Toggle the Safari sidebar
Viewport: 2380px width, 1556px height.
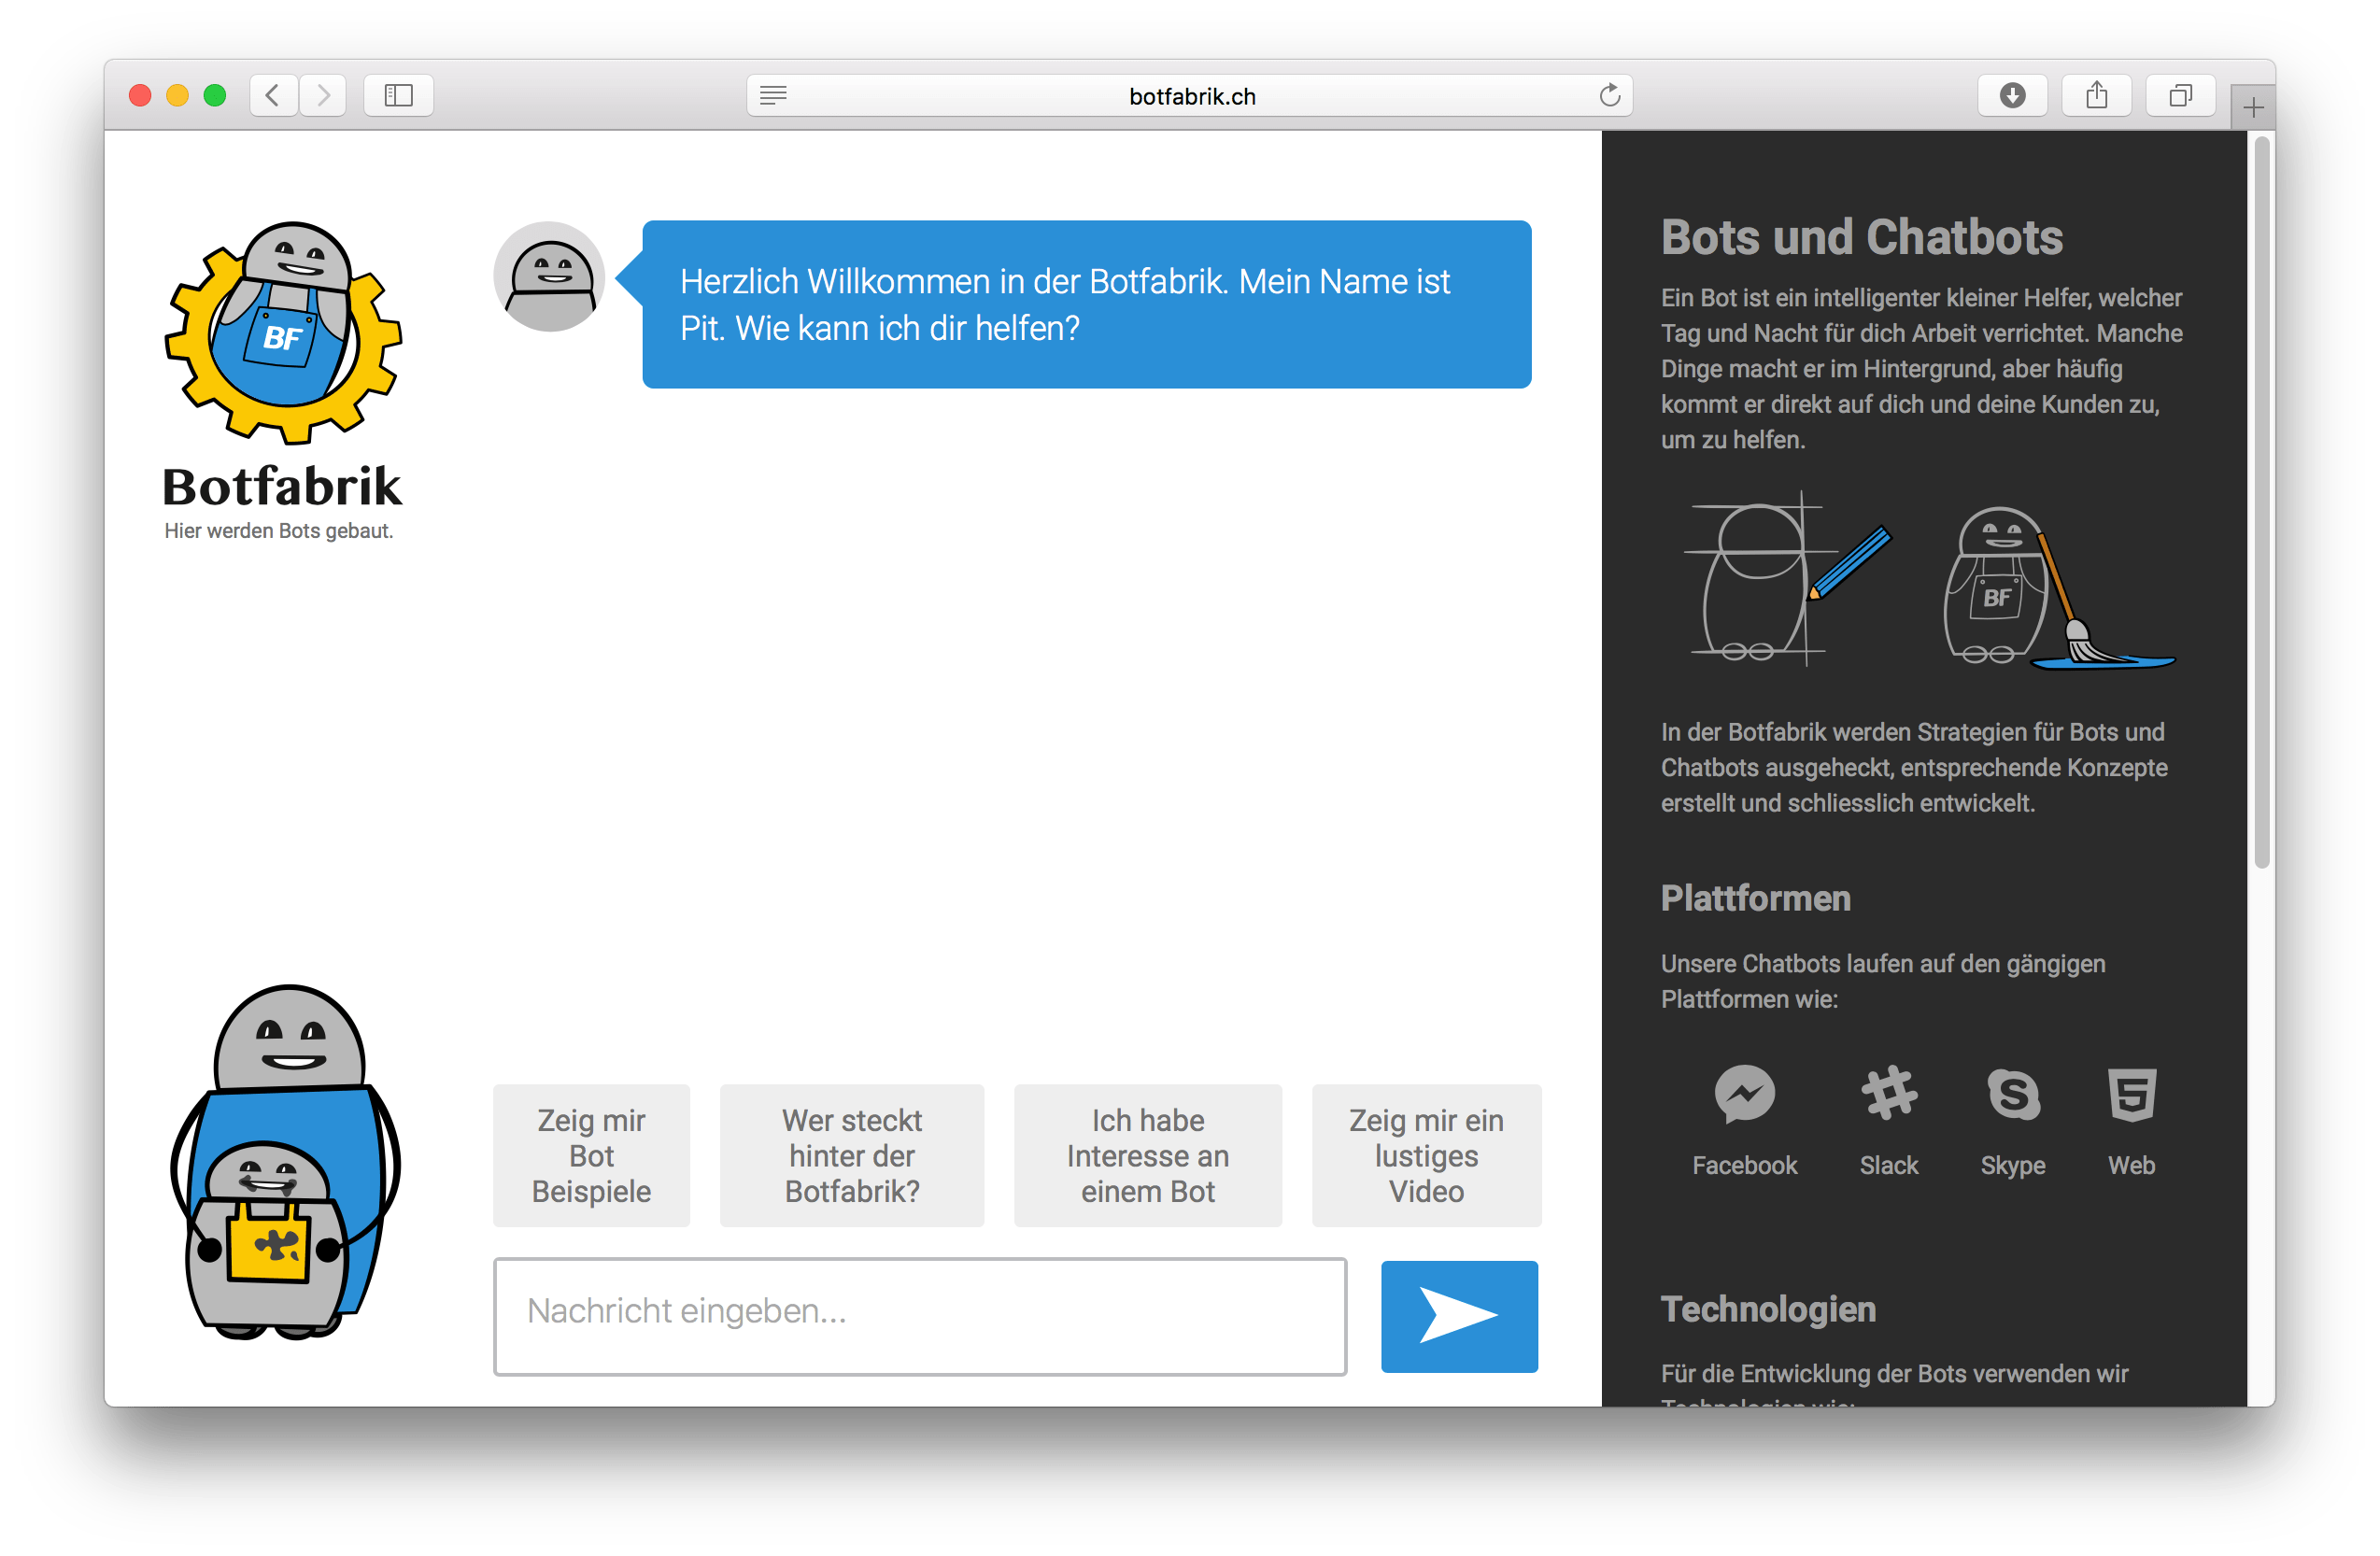click(x=398, y=95)
